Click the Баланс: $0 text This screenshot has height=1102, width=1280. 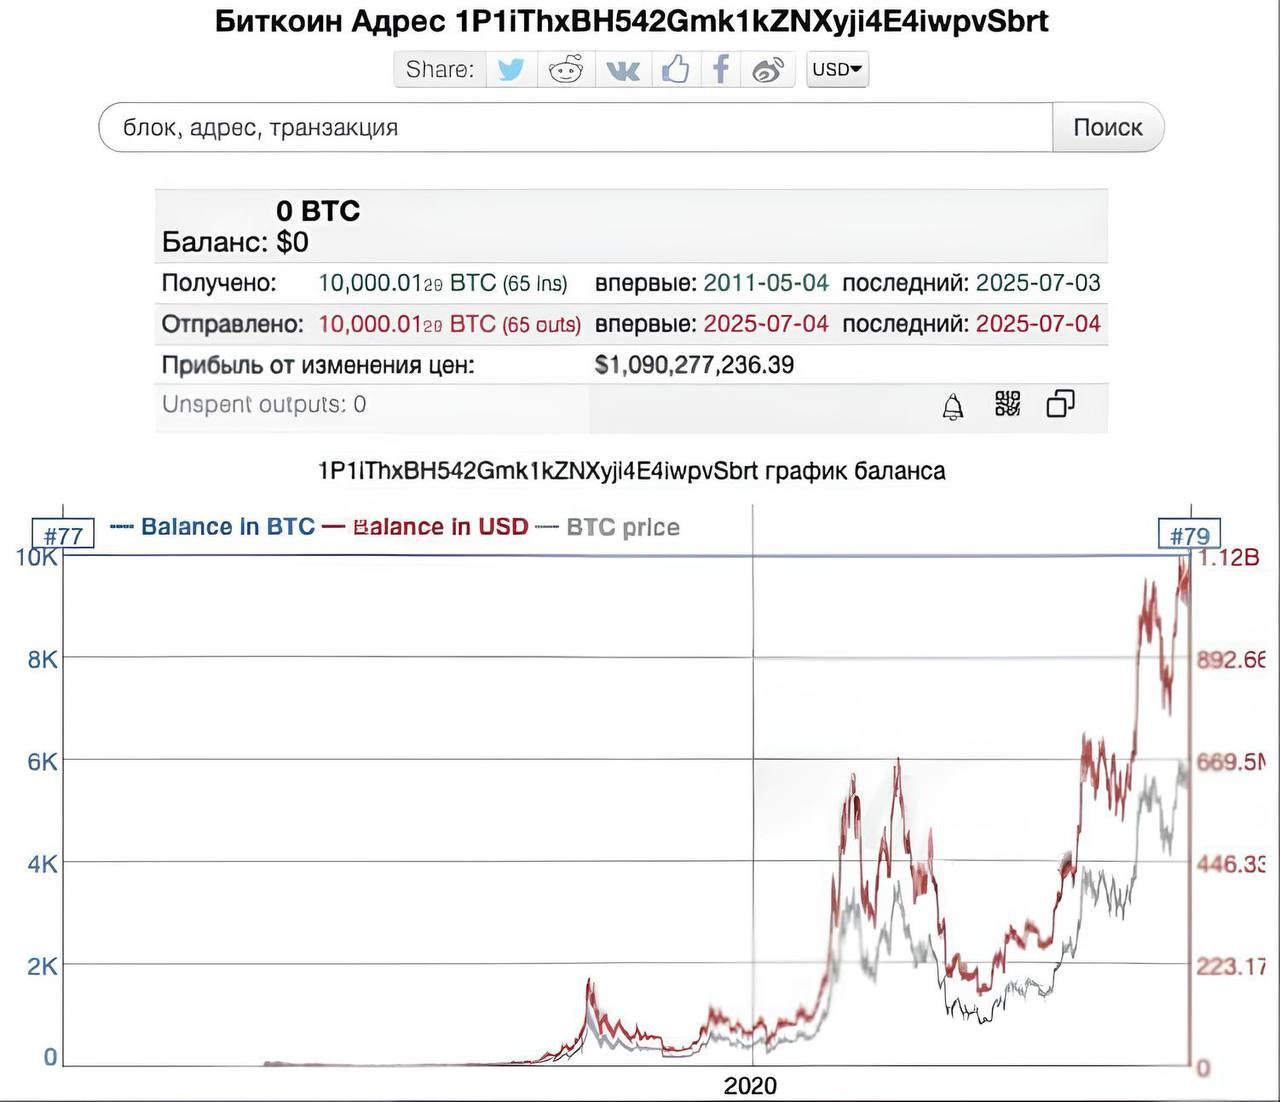pos(235,242)
